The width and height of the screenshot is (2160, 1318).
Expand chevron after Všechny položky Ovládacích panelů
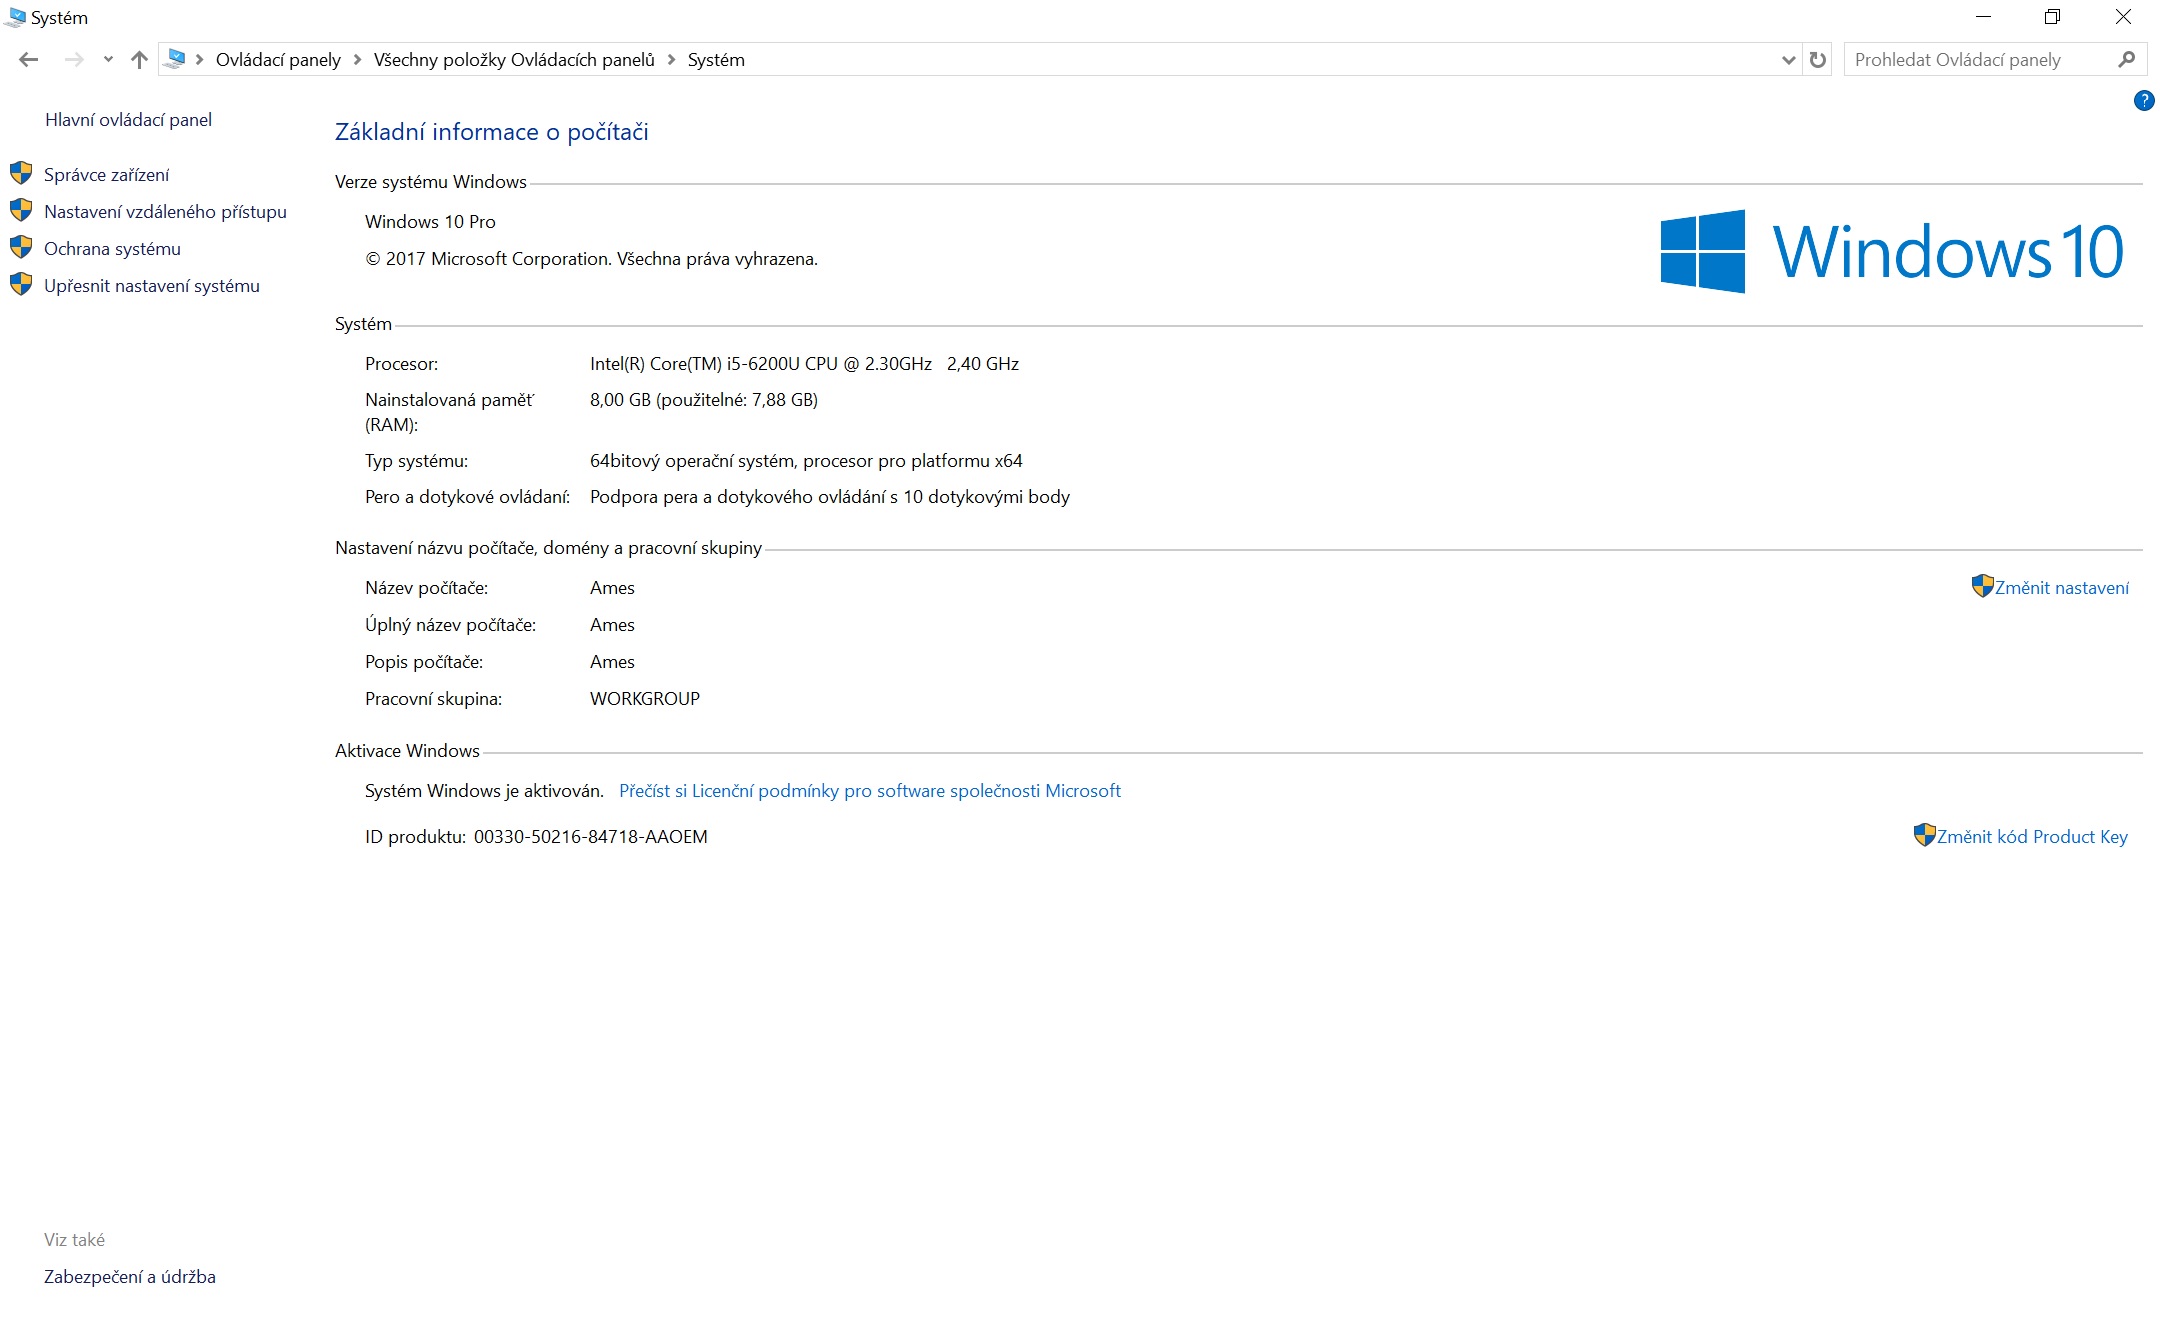coord(671,60)
